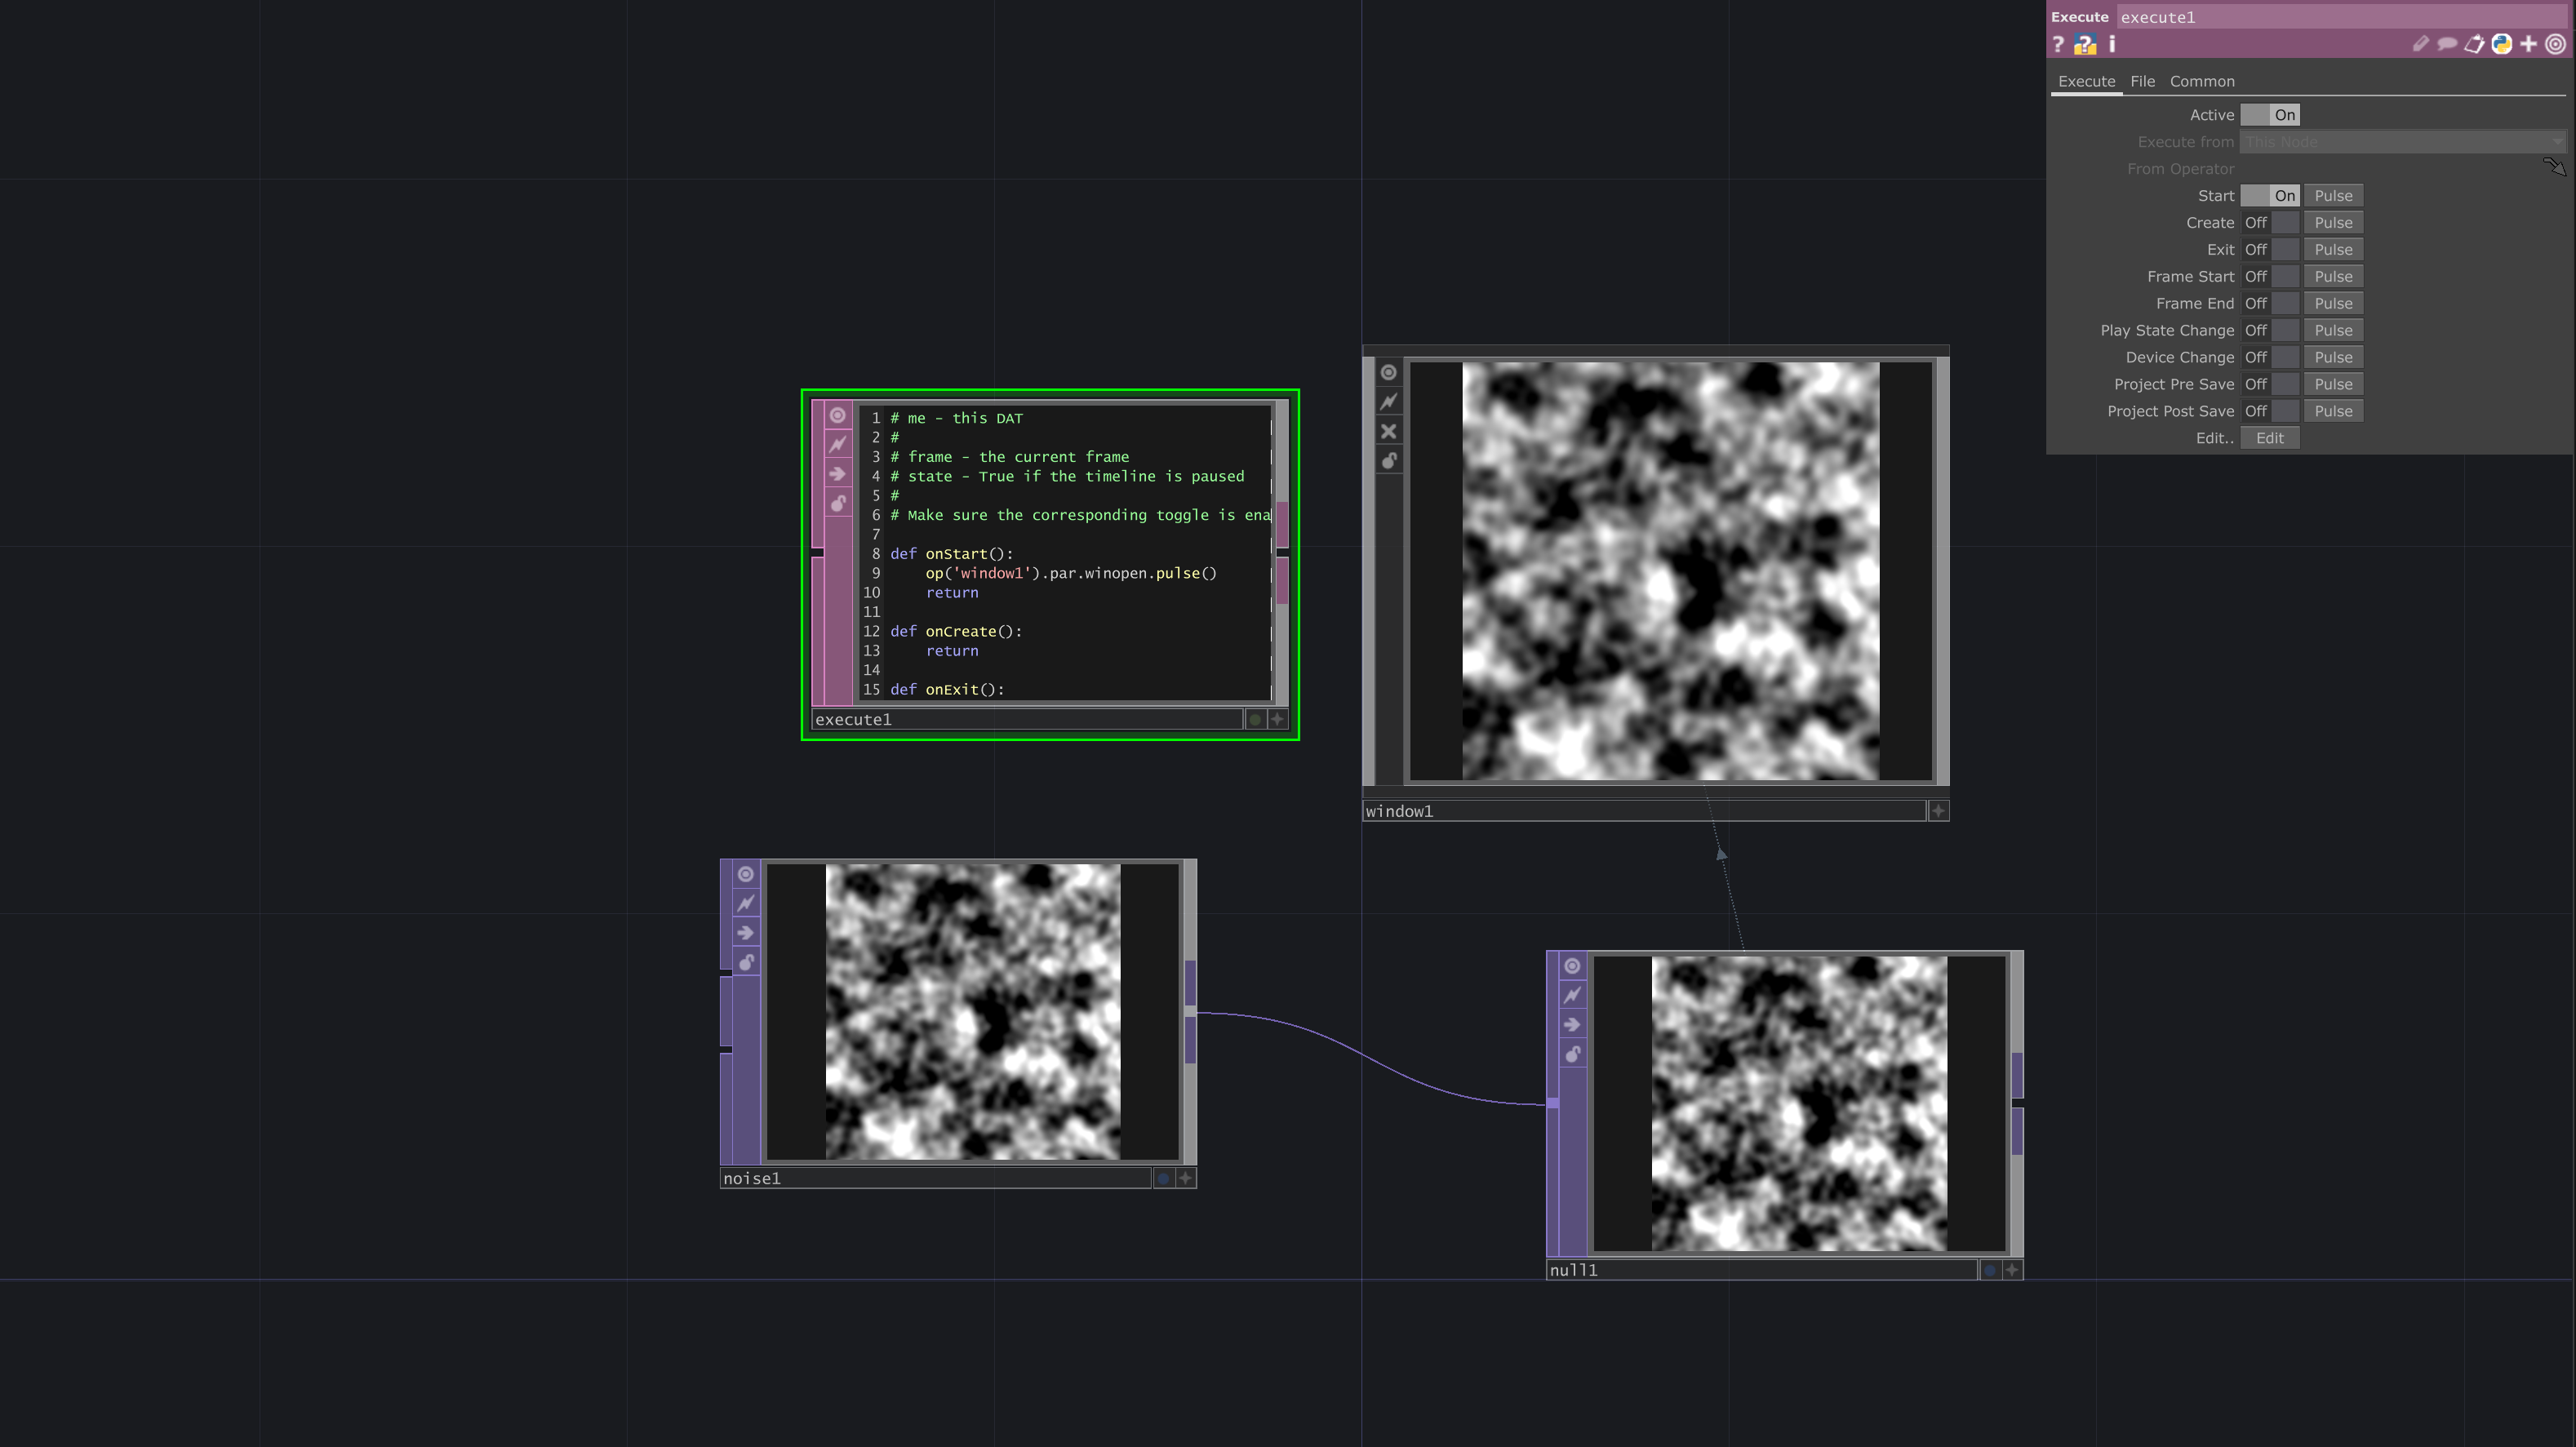The image size is (2576, 1447).
Task: Toggle display flag dot on execute1 node
Action: tap(1255, 719)
